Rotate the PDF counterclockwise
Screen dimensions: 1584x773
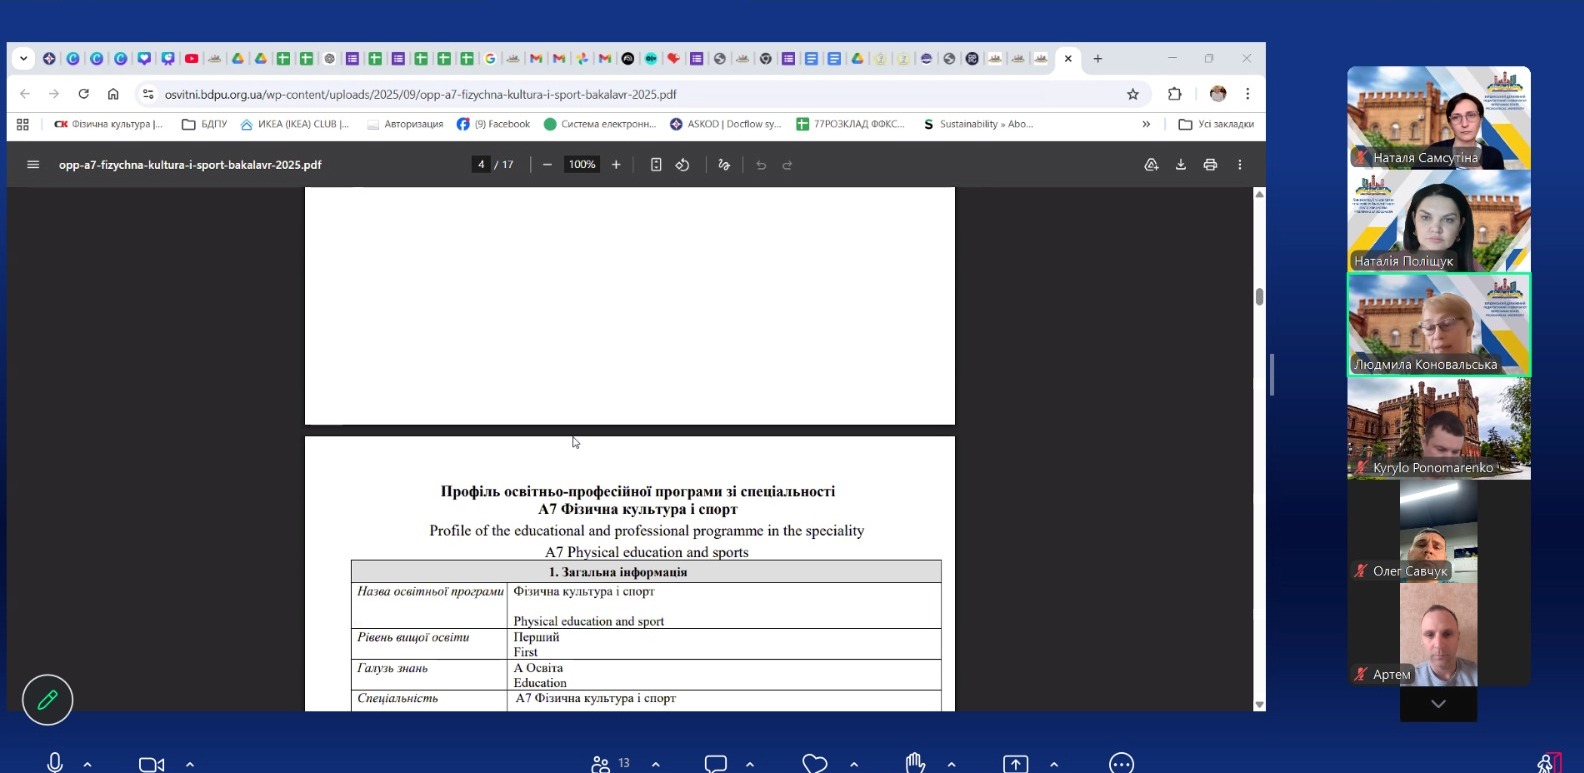[x=683, y=165]
